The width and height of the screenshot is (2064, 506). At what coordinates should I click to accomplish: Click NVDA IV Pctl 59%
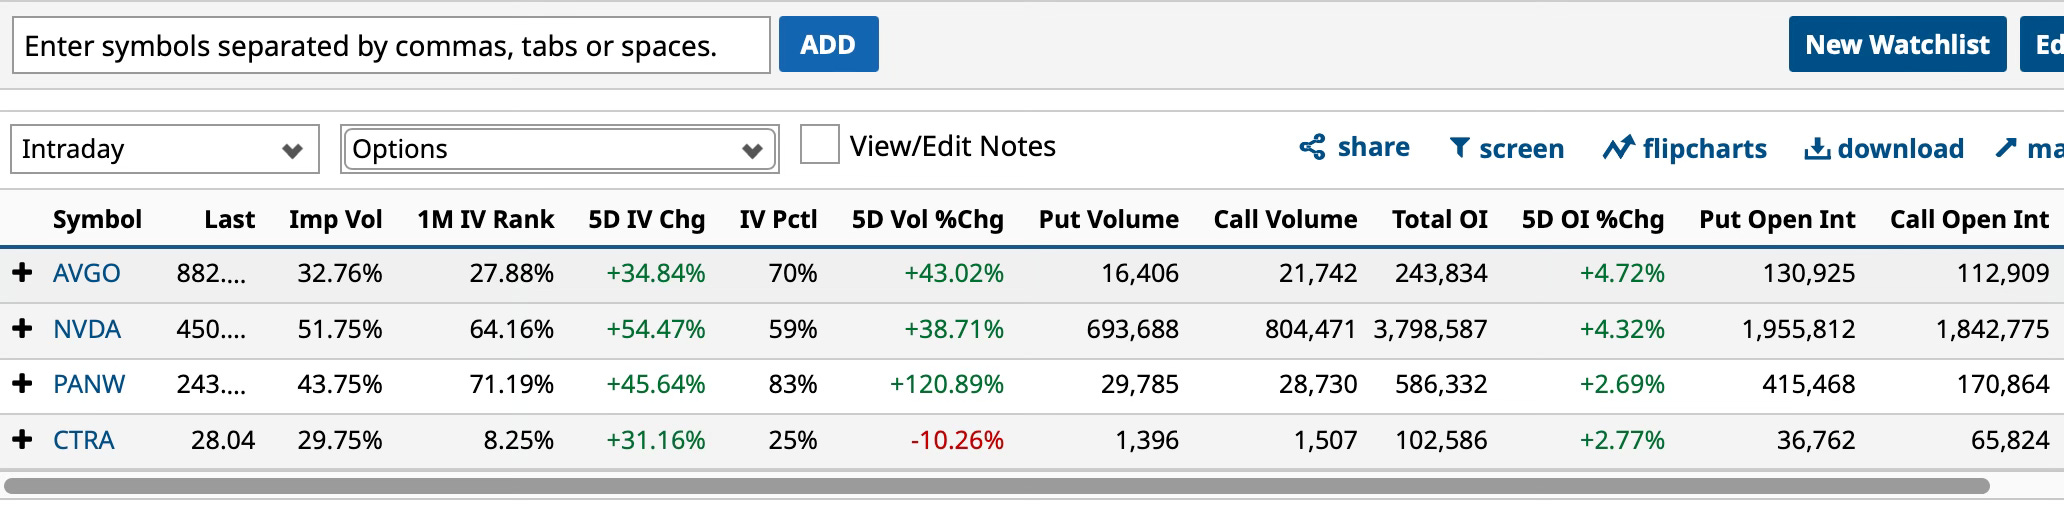coord(792,329)
